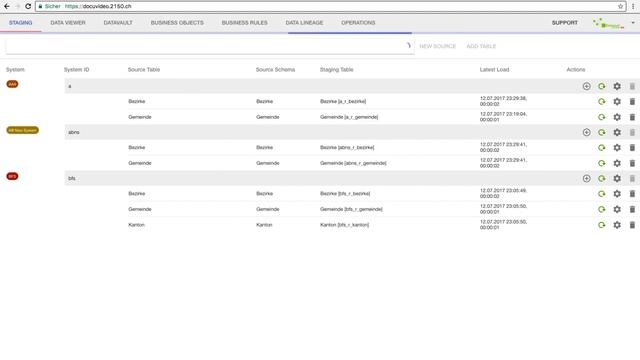Reload all tables of system bfs
The width and height of the screenshot is (640, 360).
pyautogui.click(x=602, y=178)
